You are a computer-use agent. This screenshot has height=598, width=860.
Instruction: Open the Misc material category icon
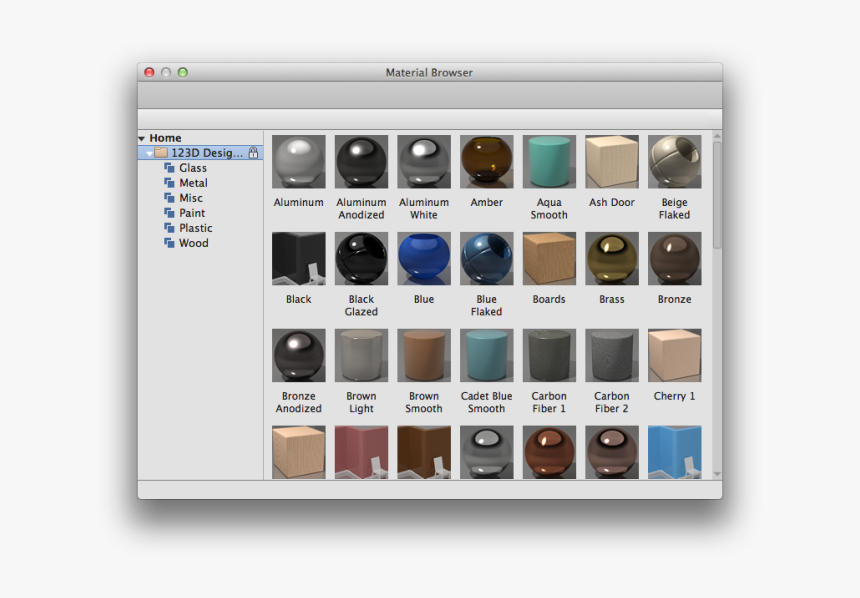point(168,198)
